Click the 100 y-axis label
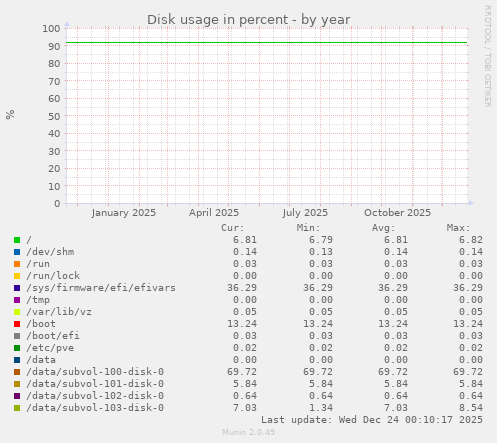 [x=51, y=29]
